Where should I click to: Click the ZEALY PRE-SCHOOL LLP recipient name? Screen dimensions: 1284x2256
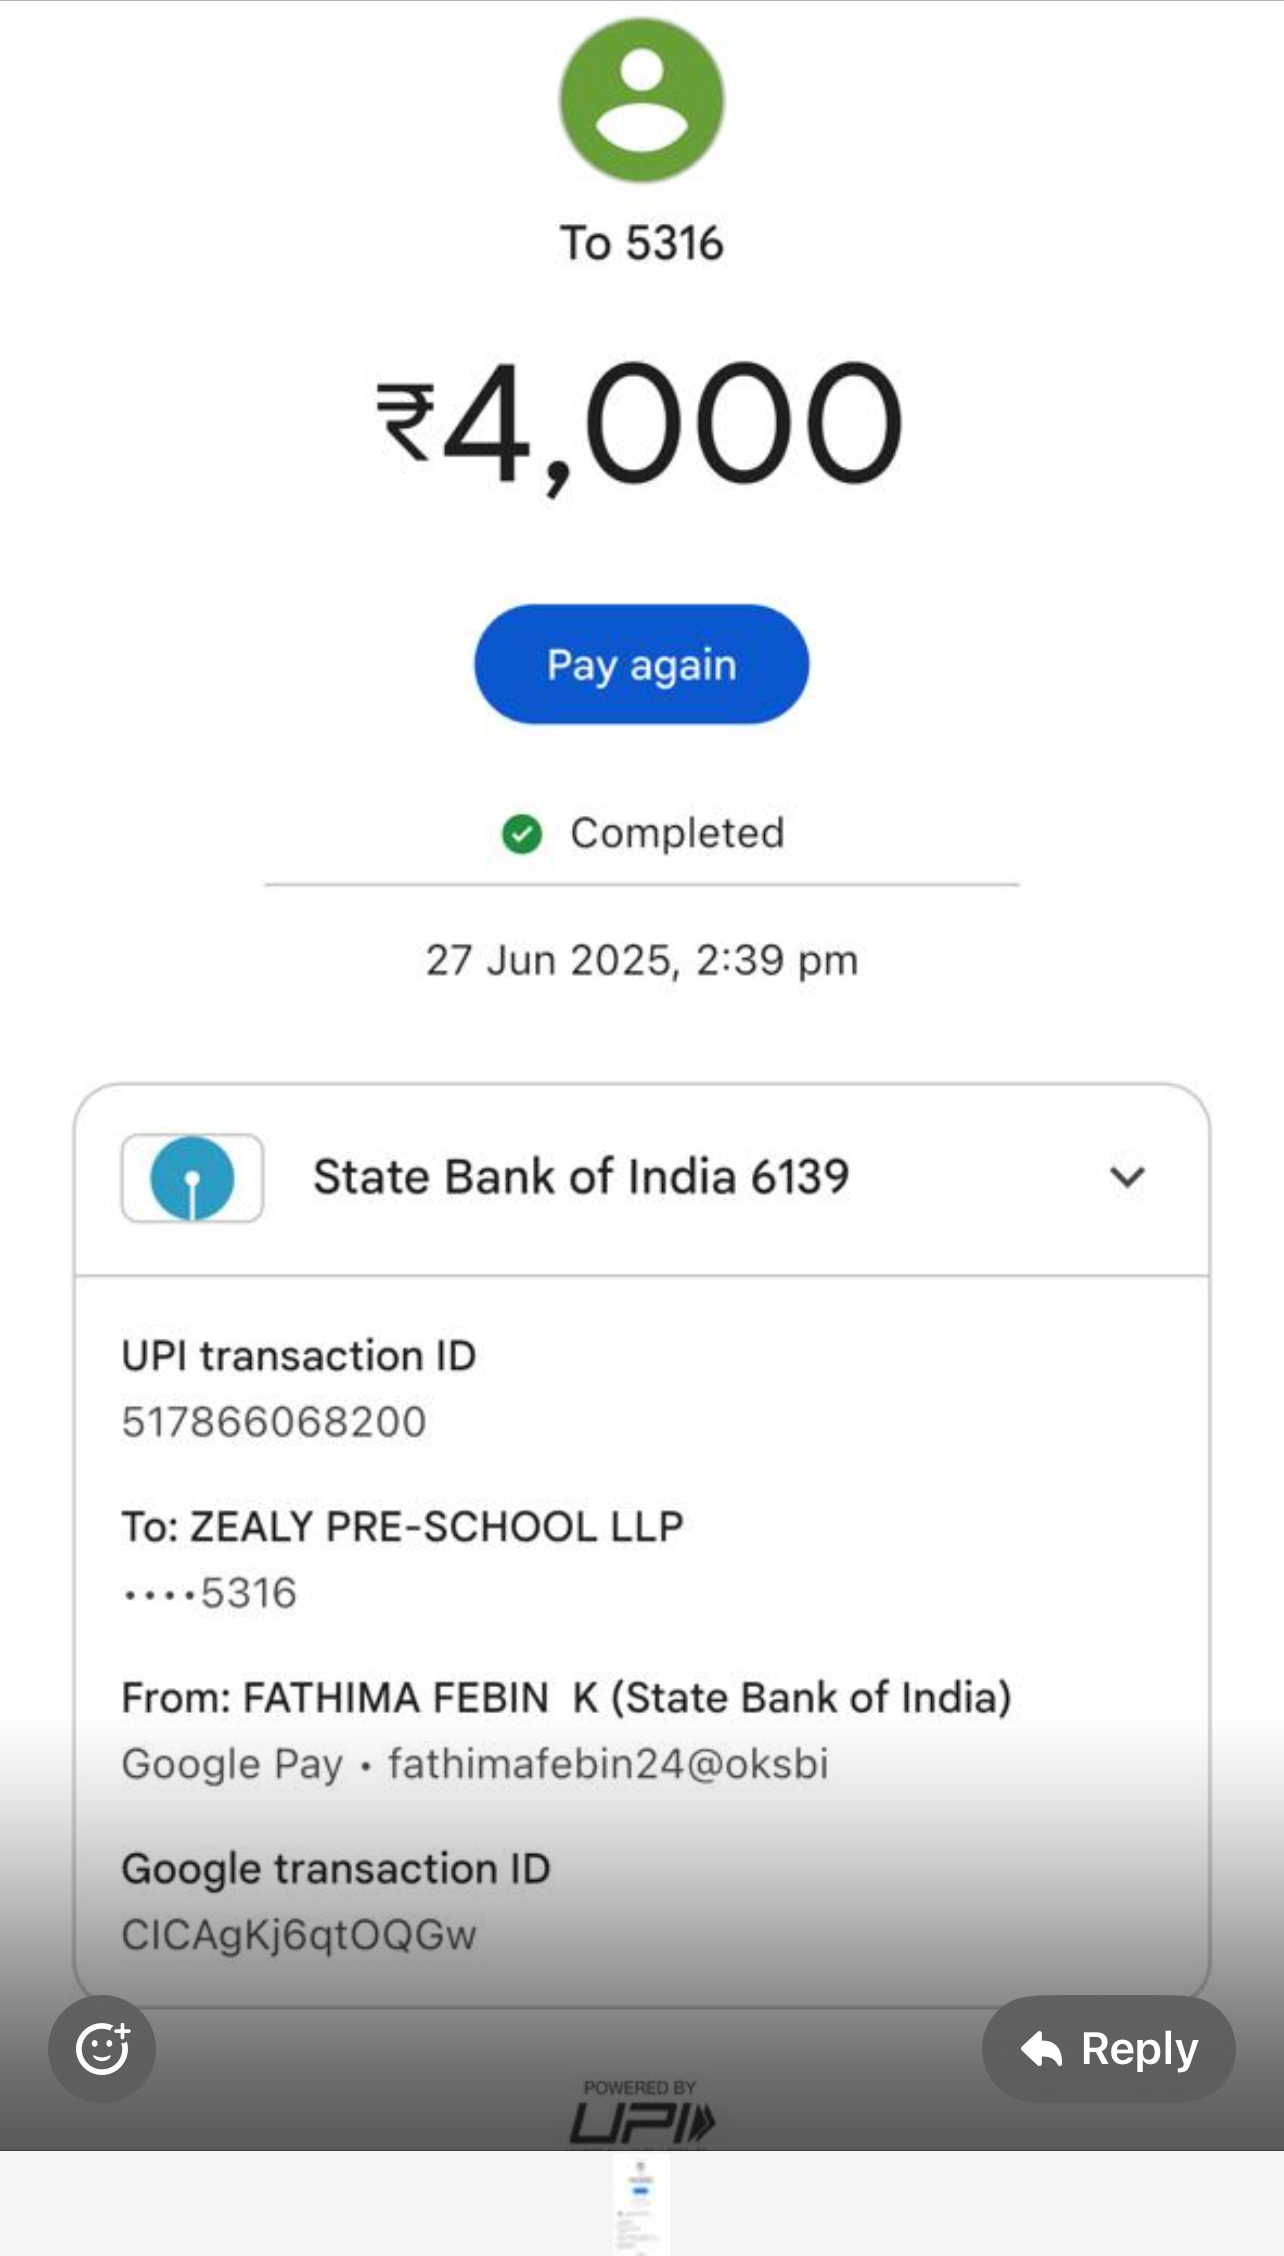point(436,1527)
